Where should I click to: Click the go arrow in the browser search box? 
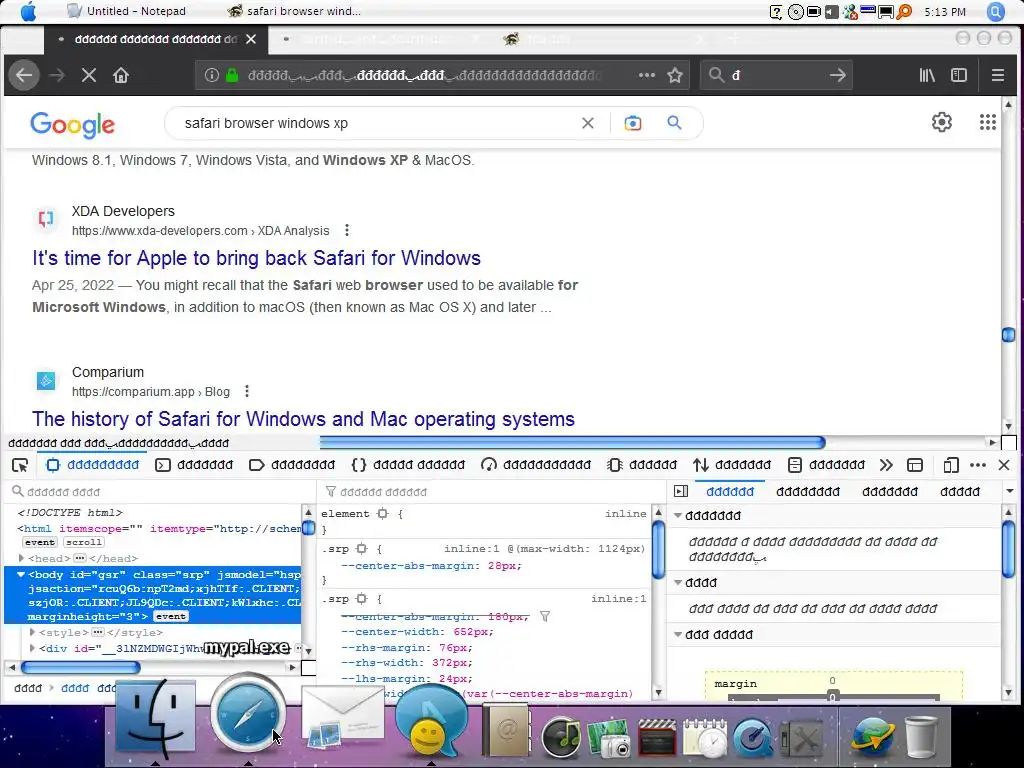click(x=837, y=75)
